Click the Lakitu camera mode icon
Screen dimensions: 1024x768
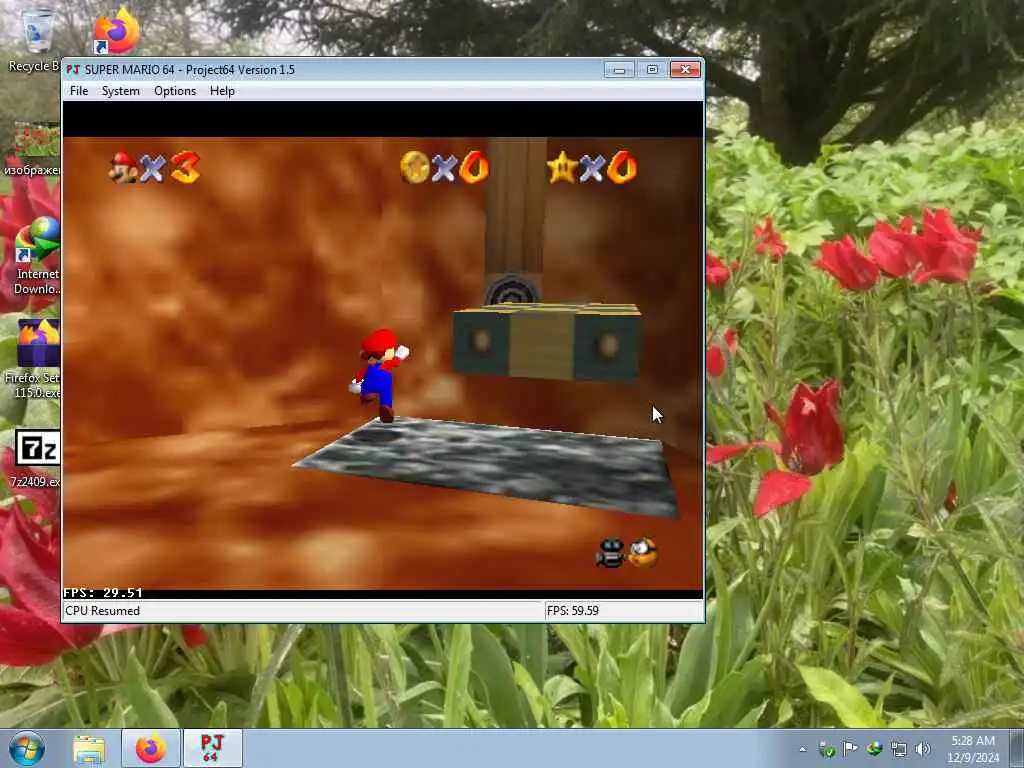611,552
